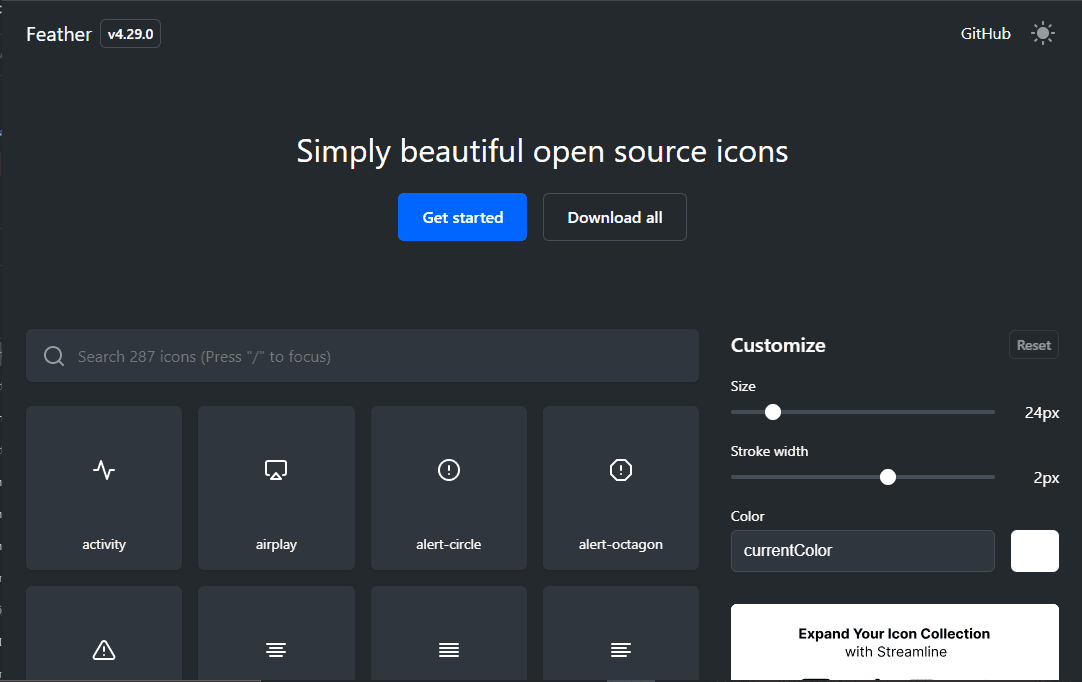Click the 'activity' label text
This screenshot has width=1082, height=682.
click(x=104, y=544)
